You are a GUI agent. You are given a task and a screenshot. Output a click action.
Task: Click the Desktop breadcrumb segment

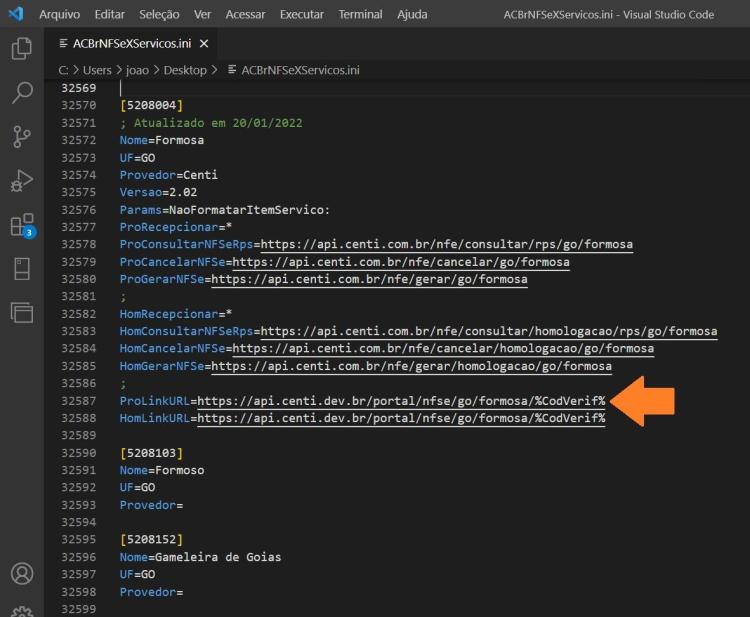click(185, 70)
